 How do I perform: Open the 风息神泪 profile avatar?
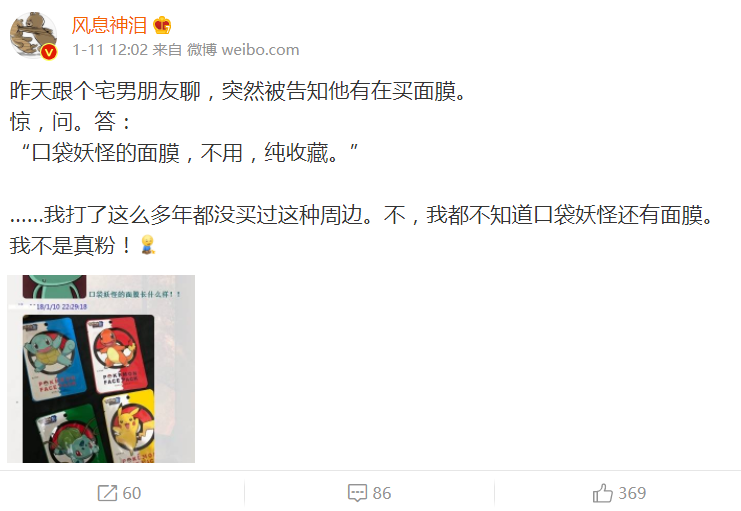[34, 36]
